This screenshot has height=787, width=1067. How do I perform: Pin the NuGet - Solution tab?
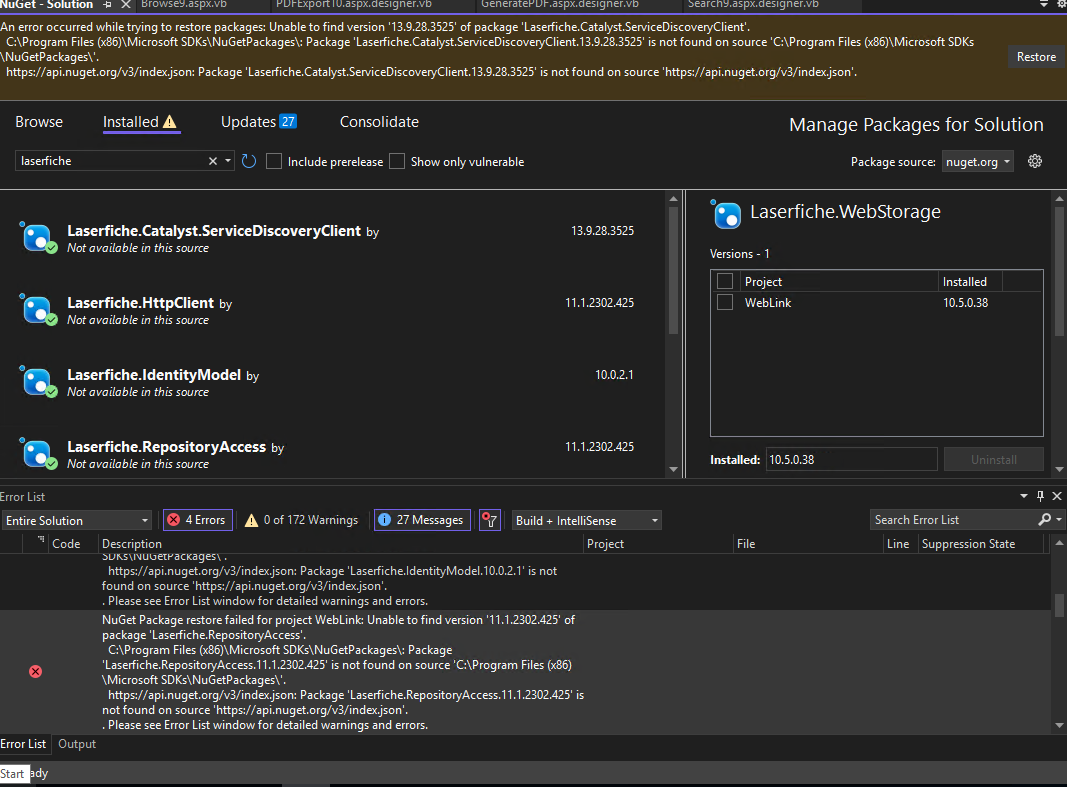pyautogui.click(x=108, y=5)
